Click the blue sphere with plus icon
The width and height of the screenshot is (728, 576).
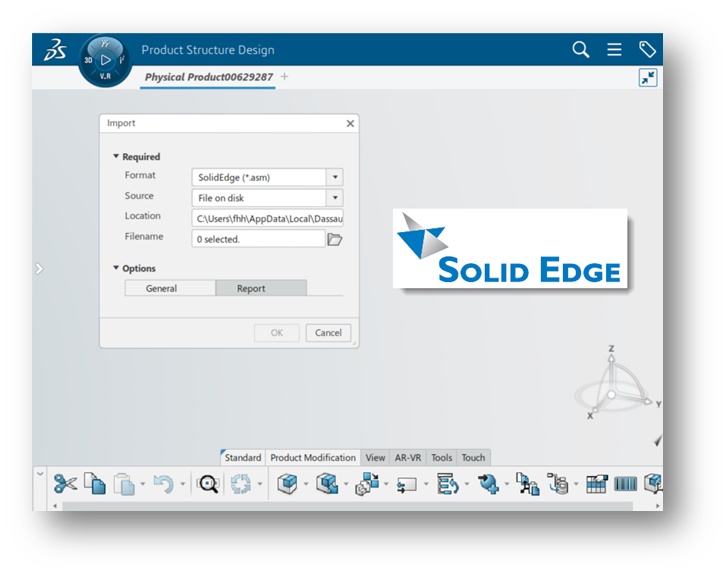click(x=488, y=484)
